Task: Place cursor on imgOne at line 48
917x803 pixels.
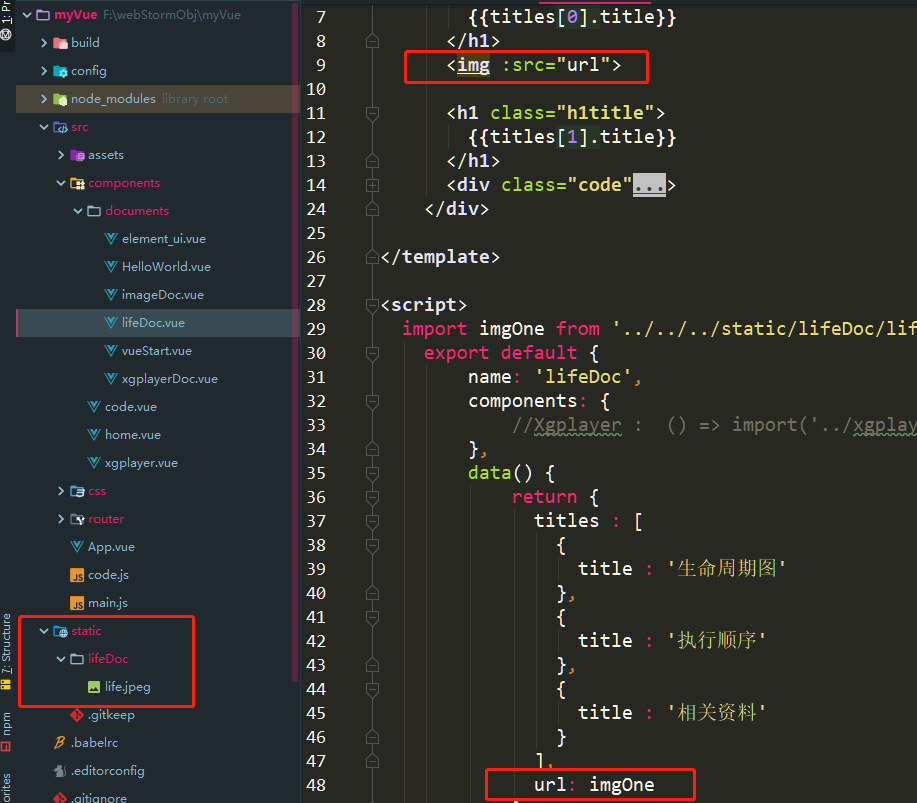Action: click(x=621, y=785)
